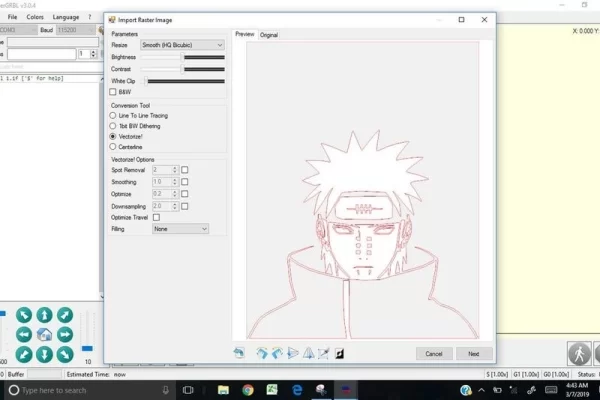Enable the Optimize checkbox
This screenshot has height=400, width=600.
(184, 194)
